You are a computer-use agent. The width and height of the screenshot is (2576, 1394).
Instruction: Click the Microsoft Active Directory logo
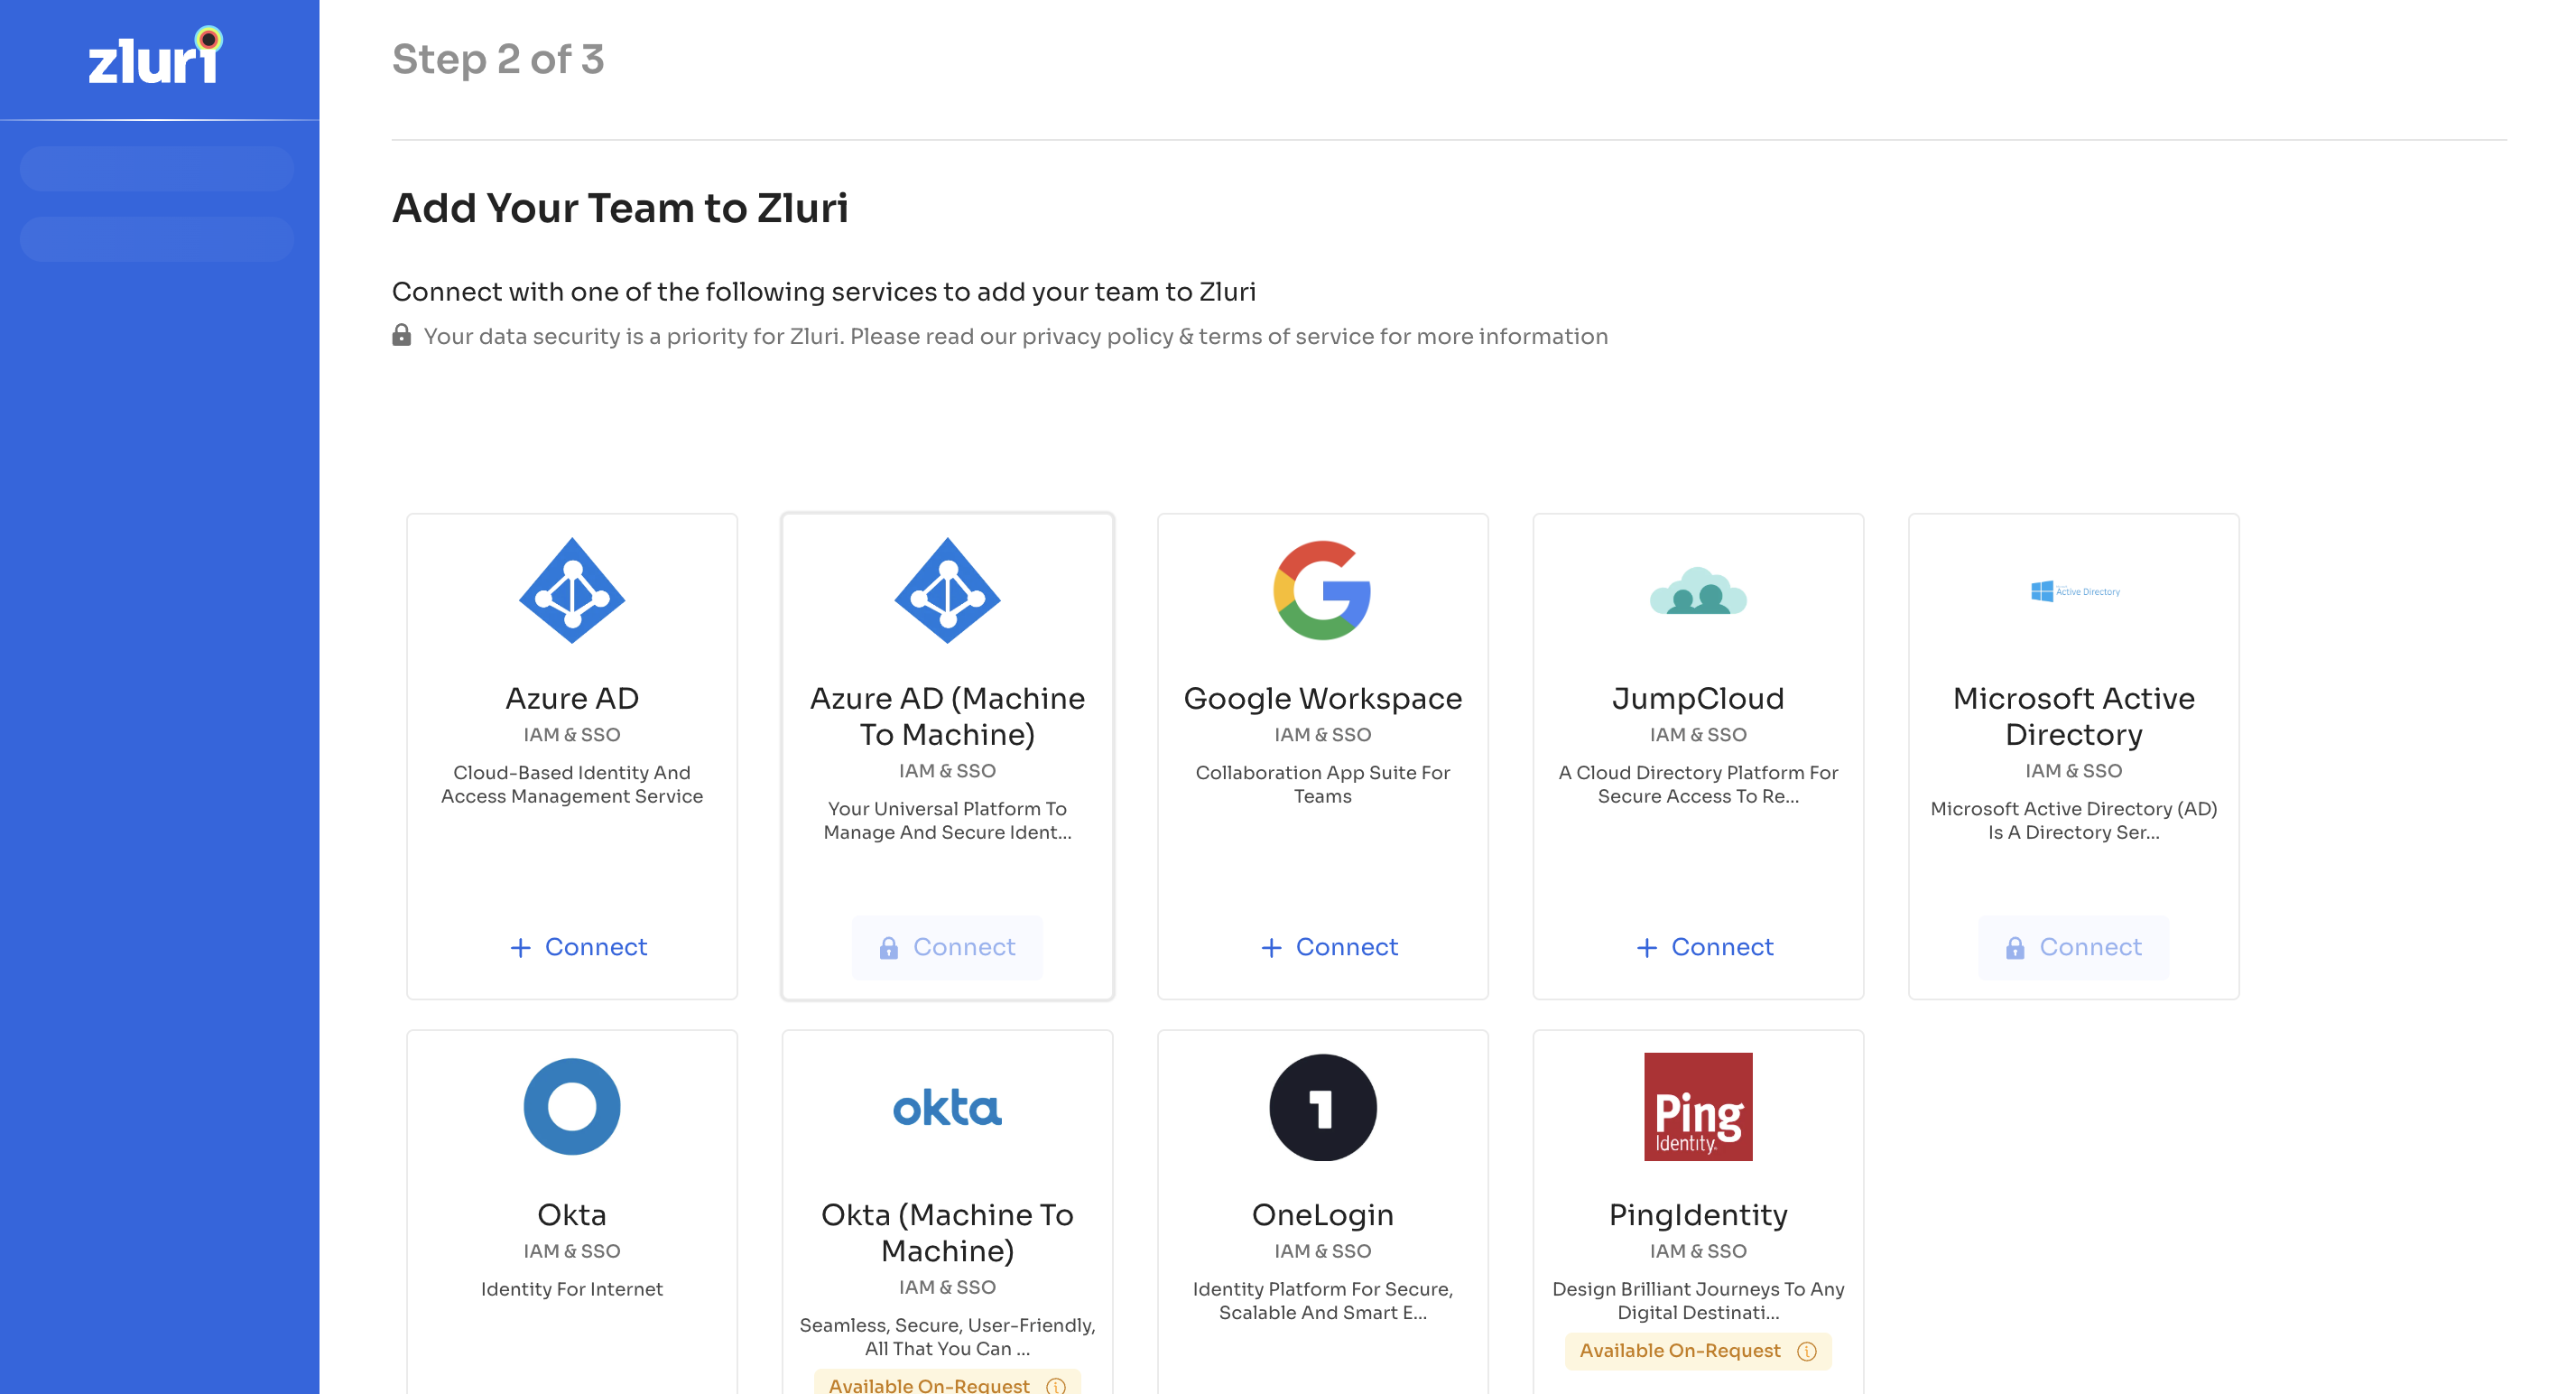pyautogui.click(x=2073, y=591)
